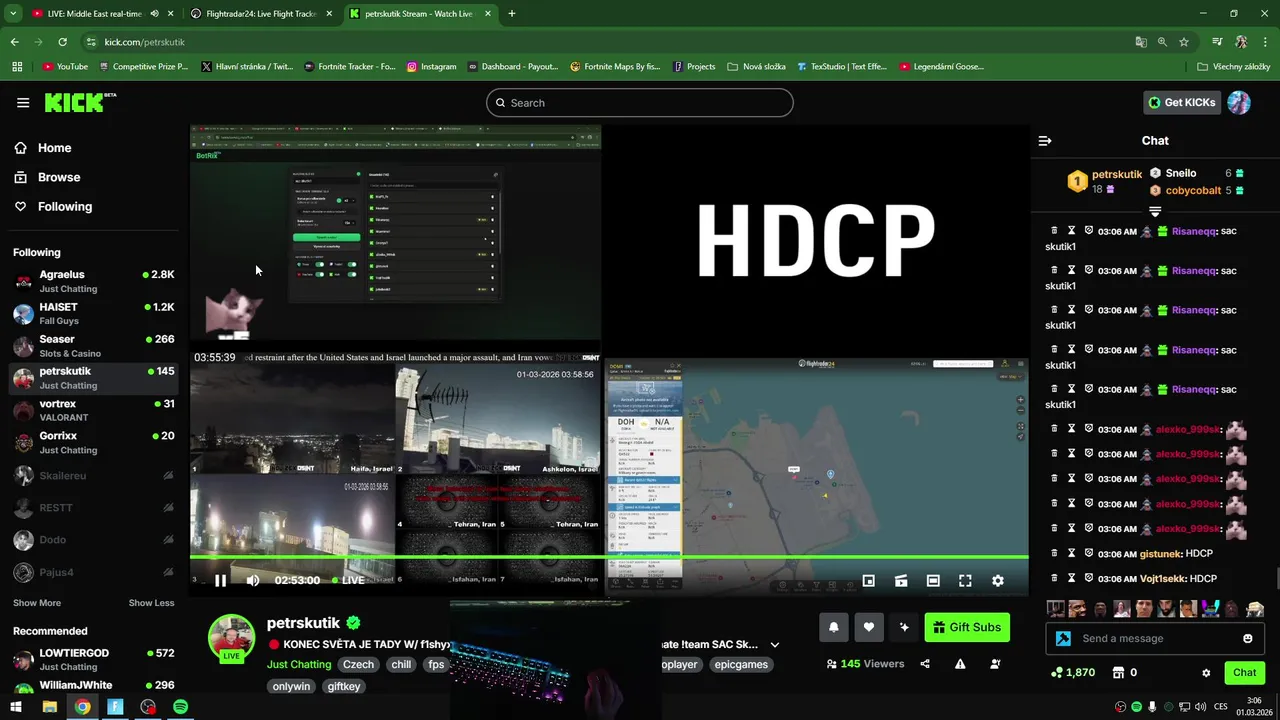The height and width of the screenshot is (720, 1280).
Task: Collapse the chat panel arrow icon
Action: click(1045, 141)
